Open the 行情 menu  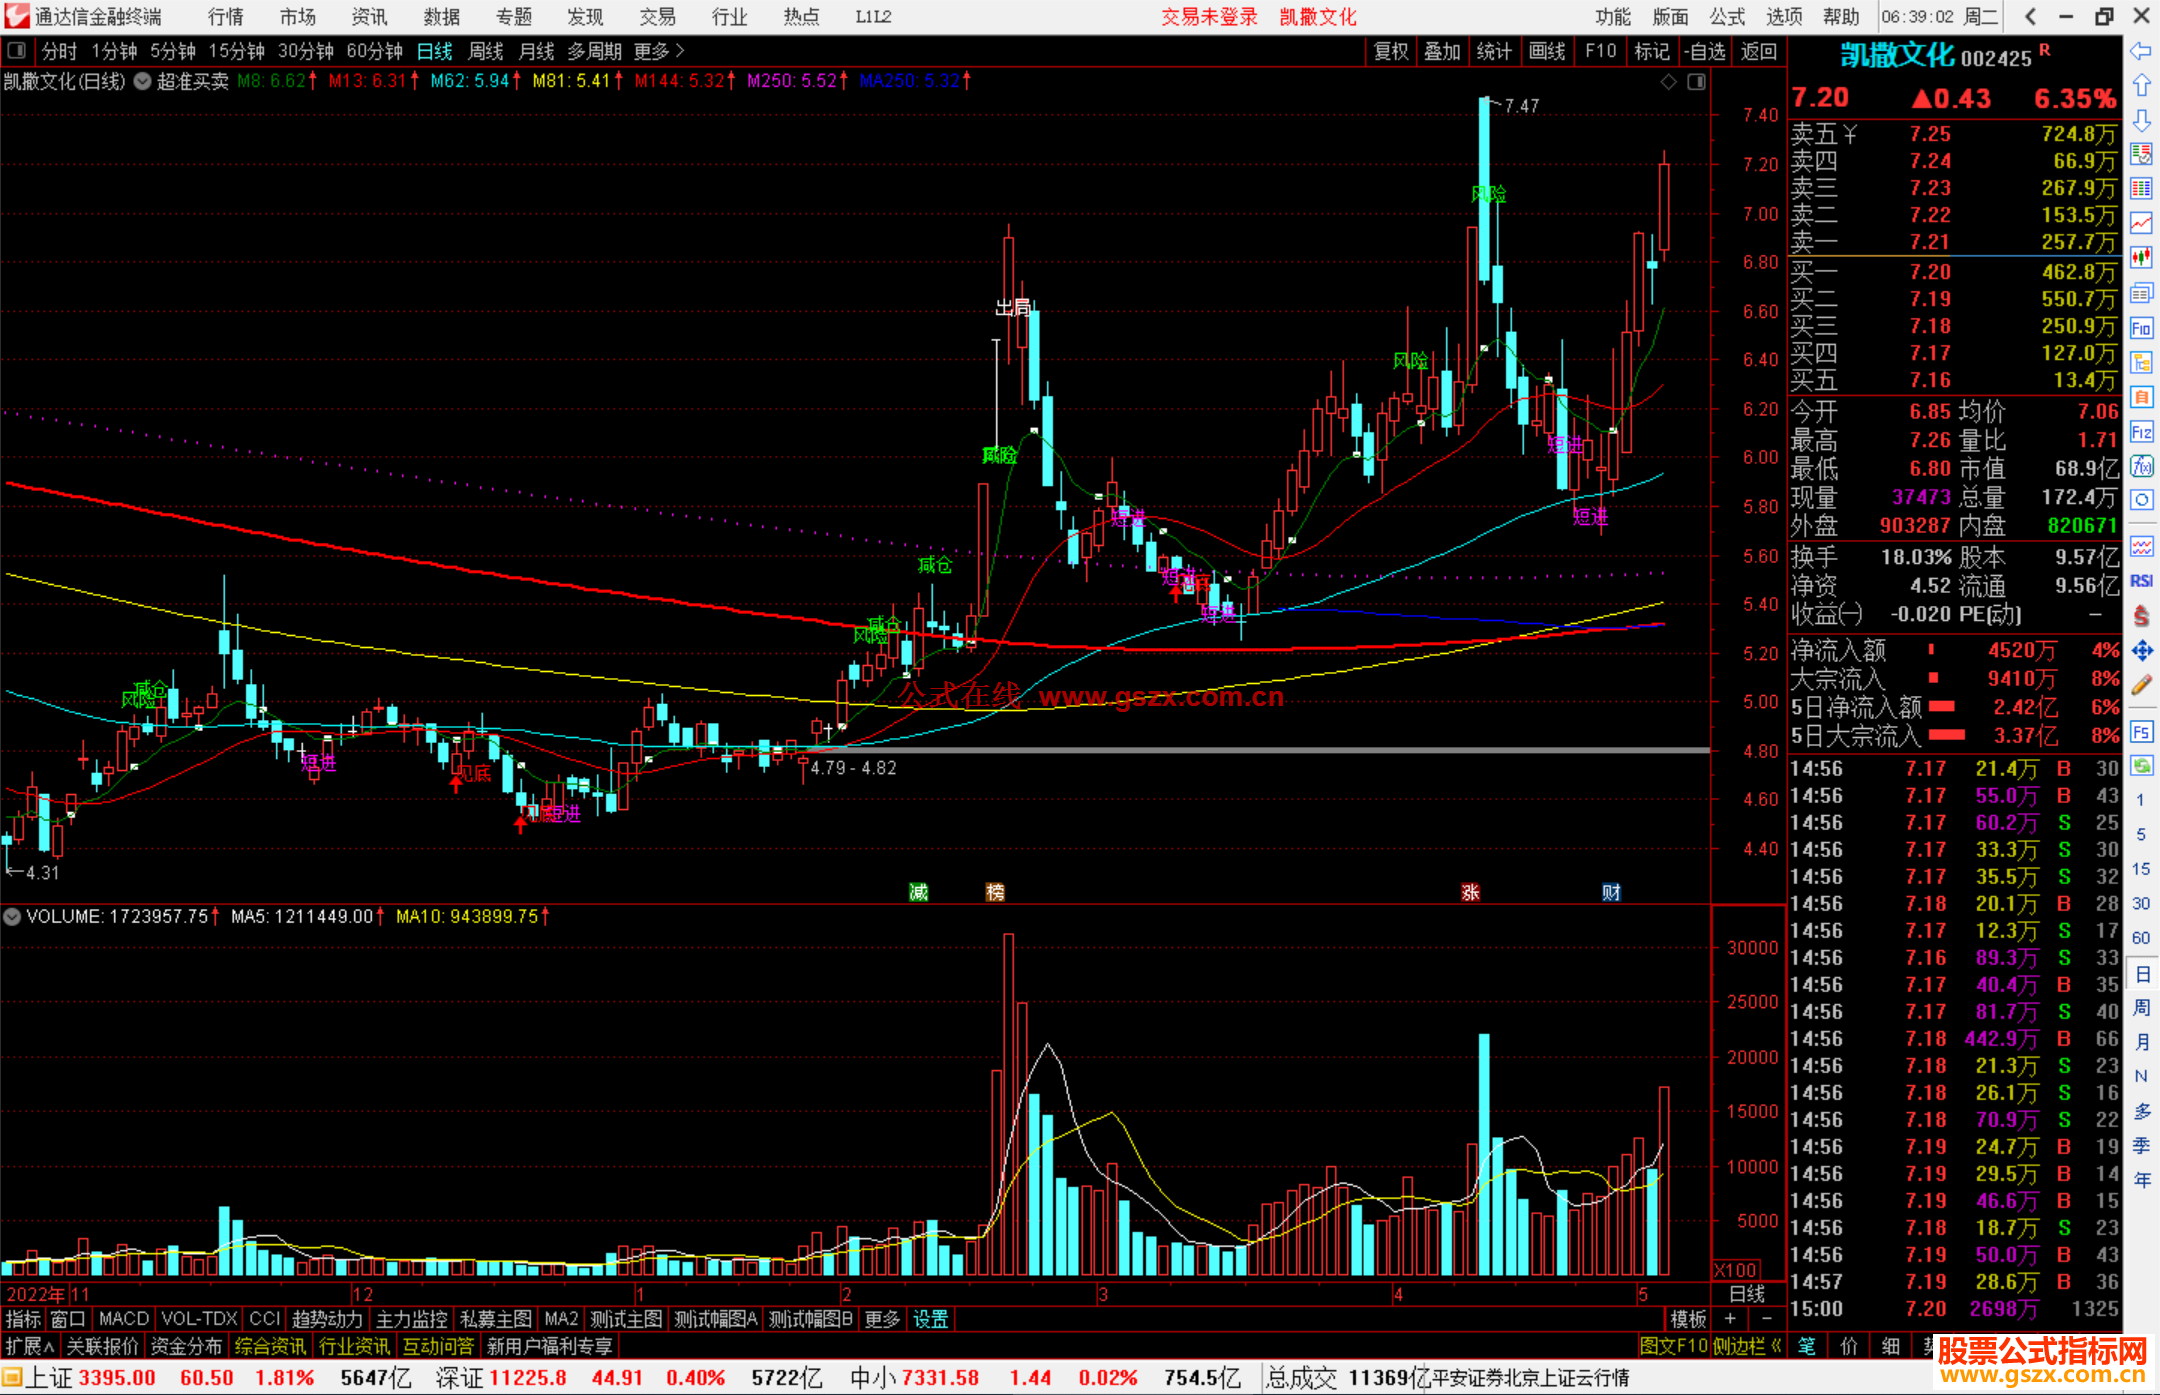click(x=225, y=17)
